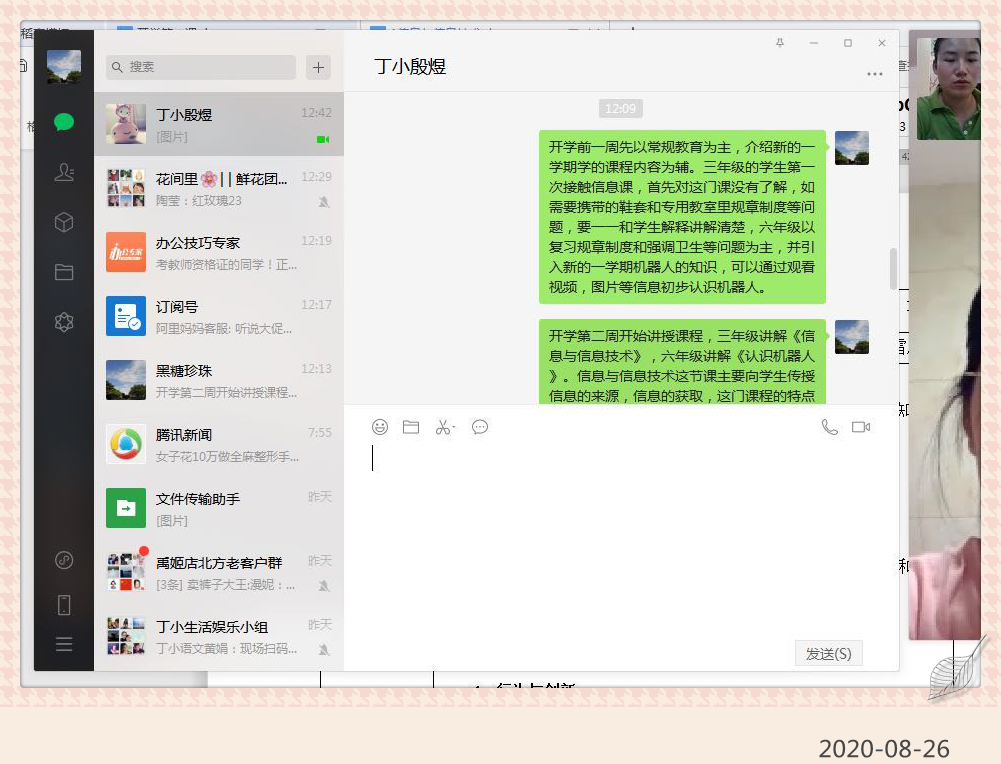Click the first green message about 开学前一周
The width and height of the screenshot is (1001, 764).
point(682,217)
